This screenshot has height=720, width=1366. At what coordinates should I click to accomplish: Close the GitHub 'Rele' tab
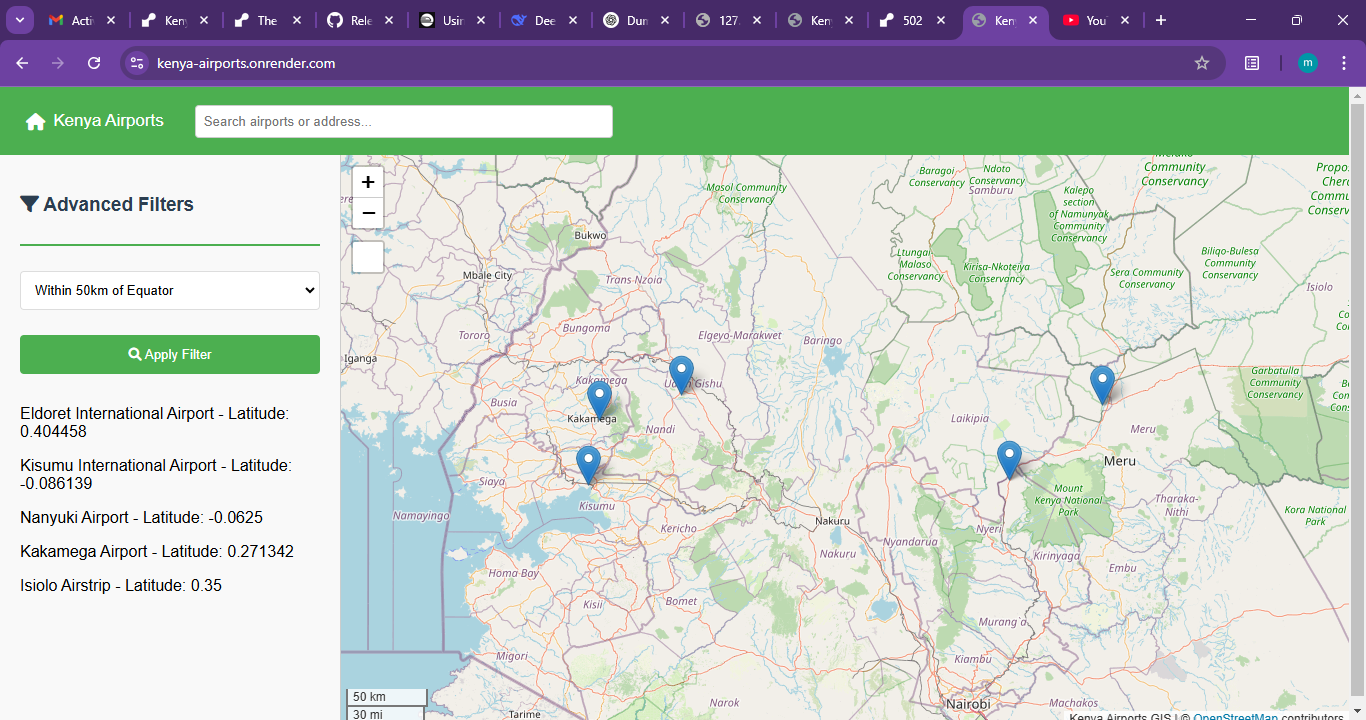[x=389, y=20]
